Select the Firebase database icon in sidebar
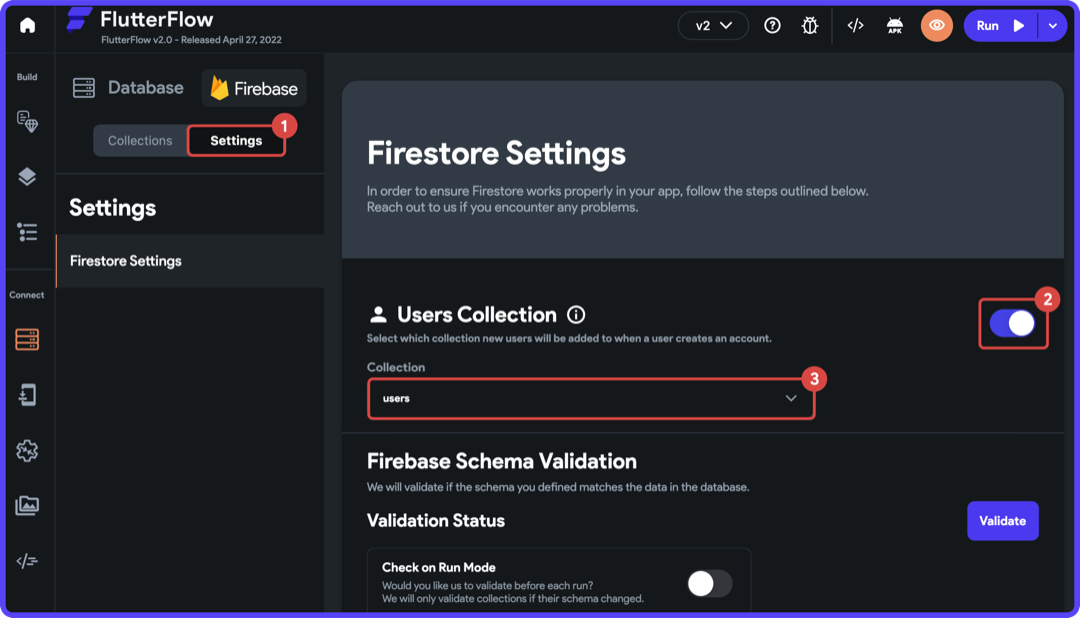Viewport: 1080px width, 618px height. click(27, 339)
